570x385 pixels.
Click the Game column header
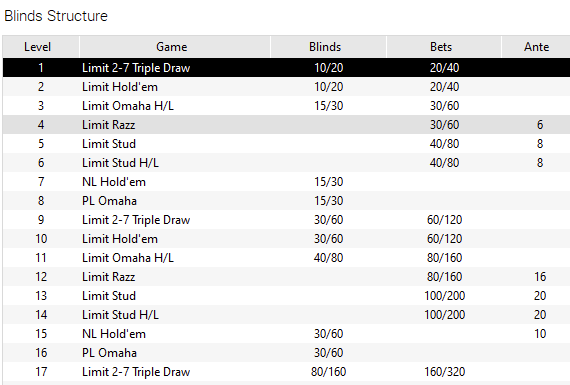(174, 47)
